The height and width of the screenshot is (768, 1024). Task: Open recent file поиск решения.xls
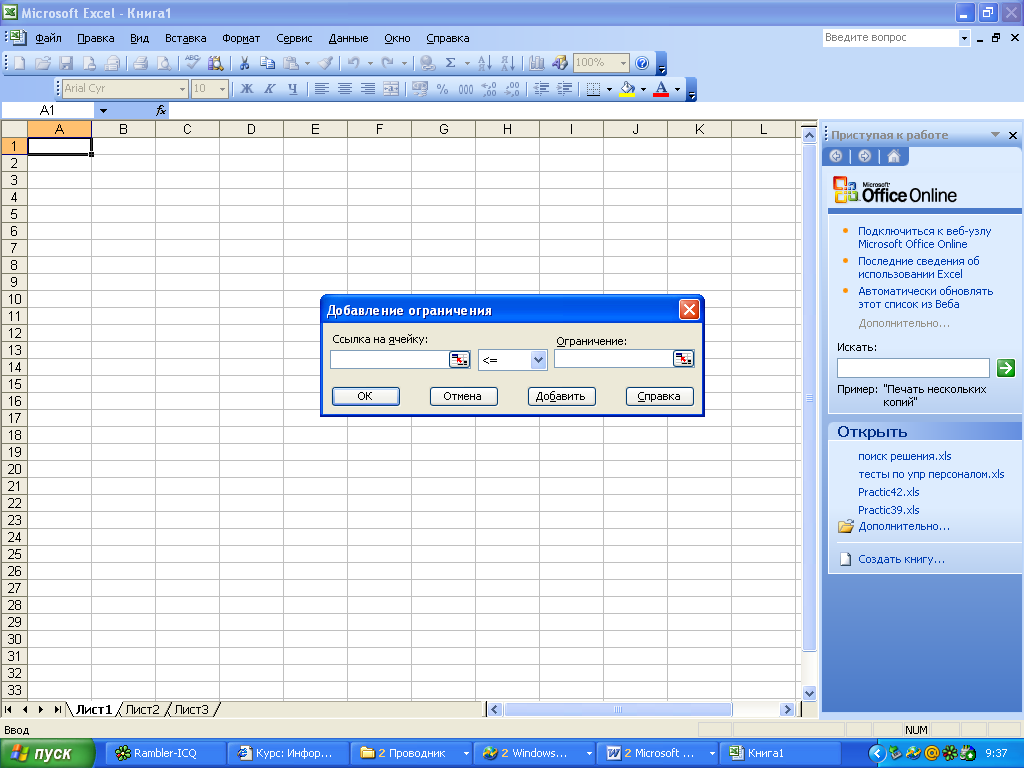point(904,456)
